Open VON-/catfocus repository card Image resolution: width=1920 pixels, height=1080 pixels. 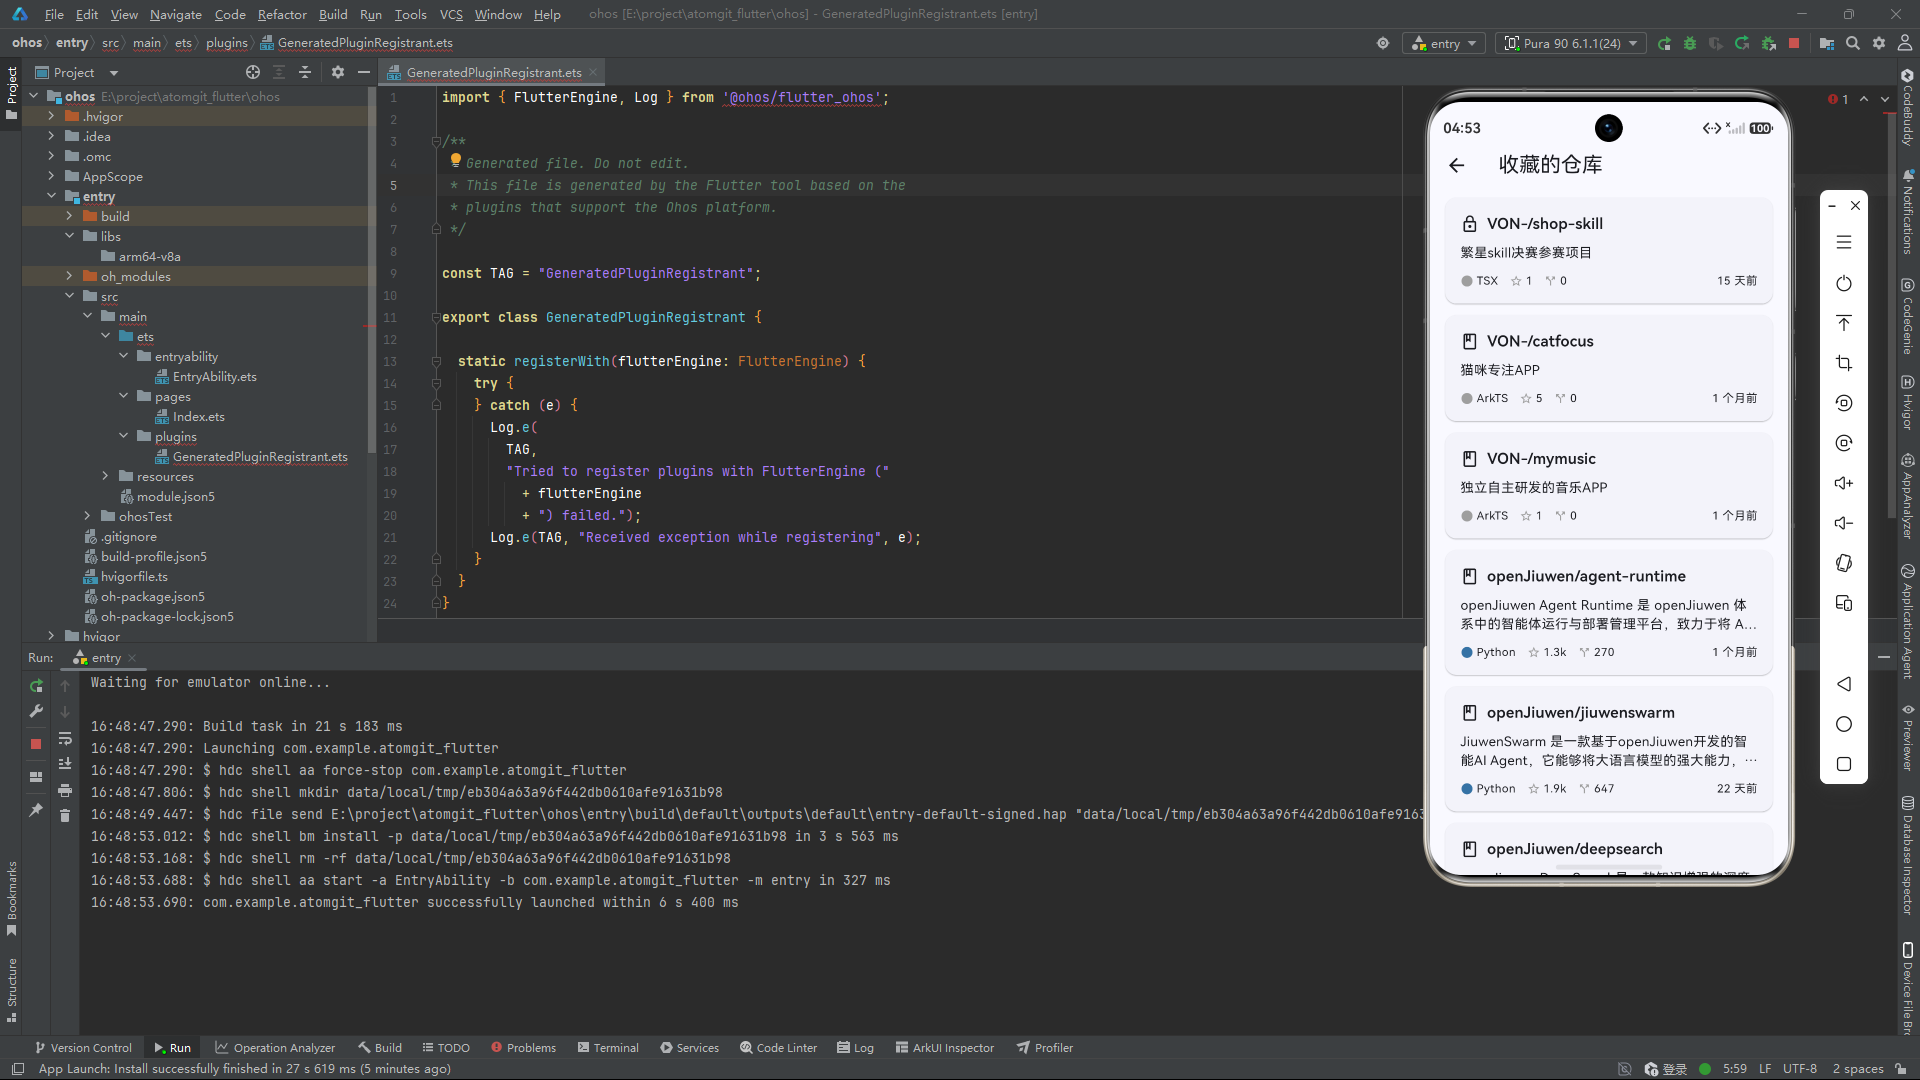pyautogui.click(x=1608, y=368)
